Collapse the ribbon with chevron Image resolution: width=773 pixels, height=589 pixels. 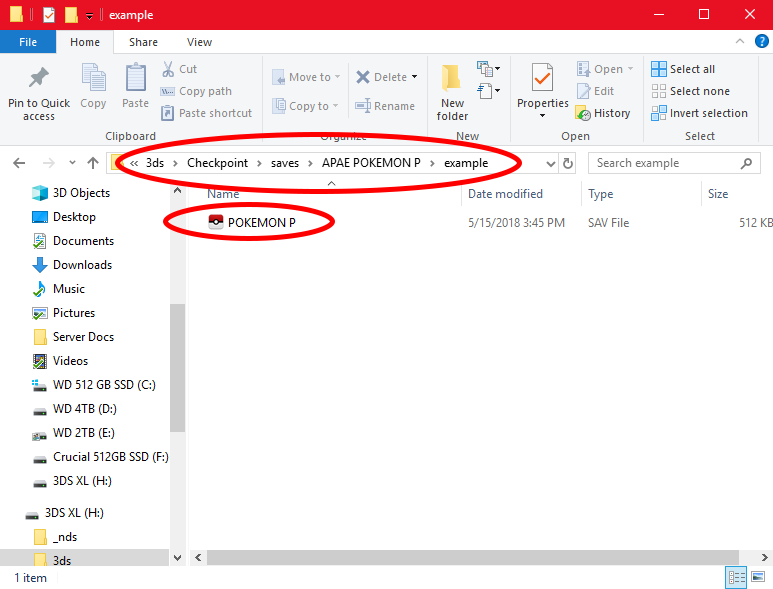pos(739,42)
